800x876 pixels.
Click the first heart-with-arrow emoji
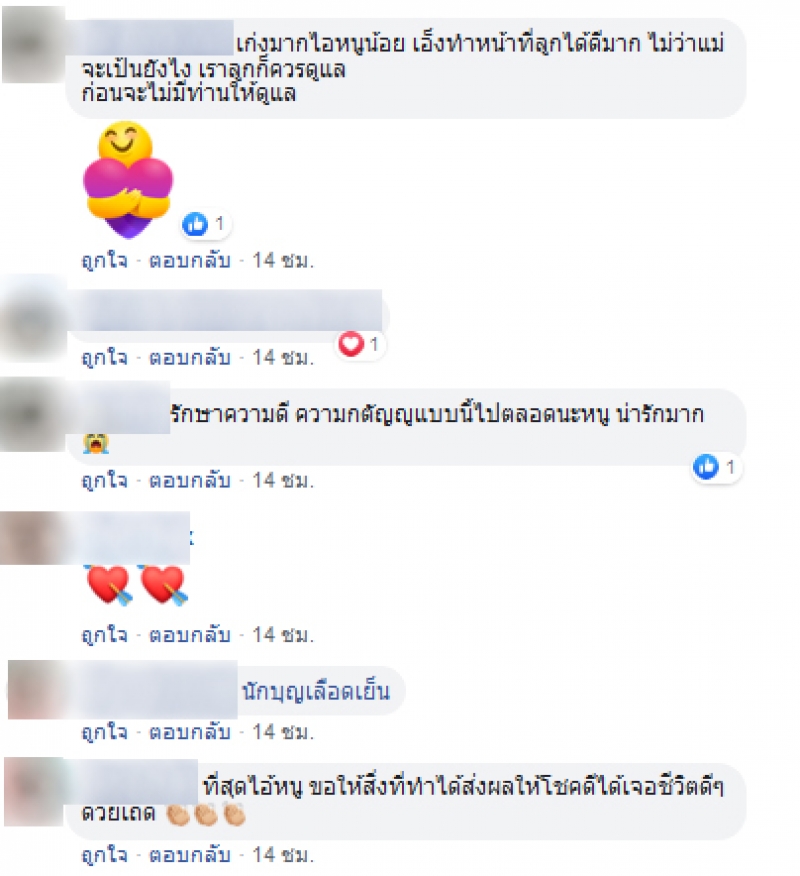tap(109, 585)
